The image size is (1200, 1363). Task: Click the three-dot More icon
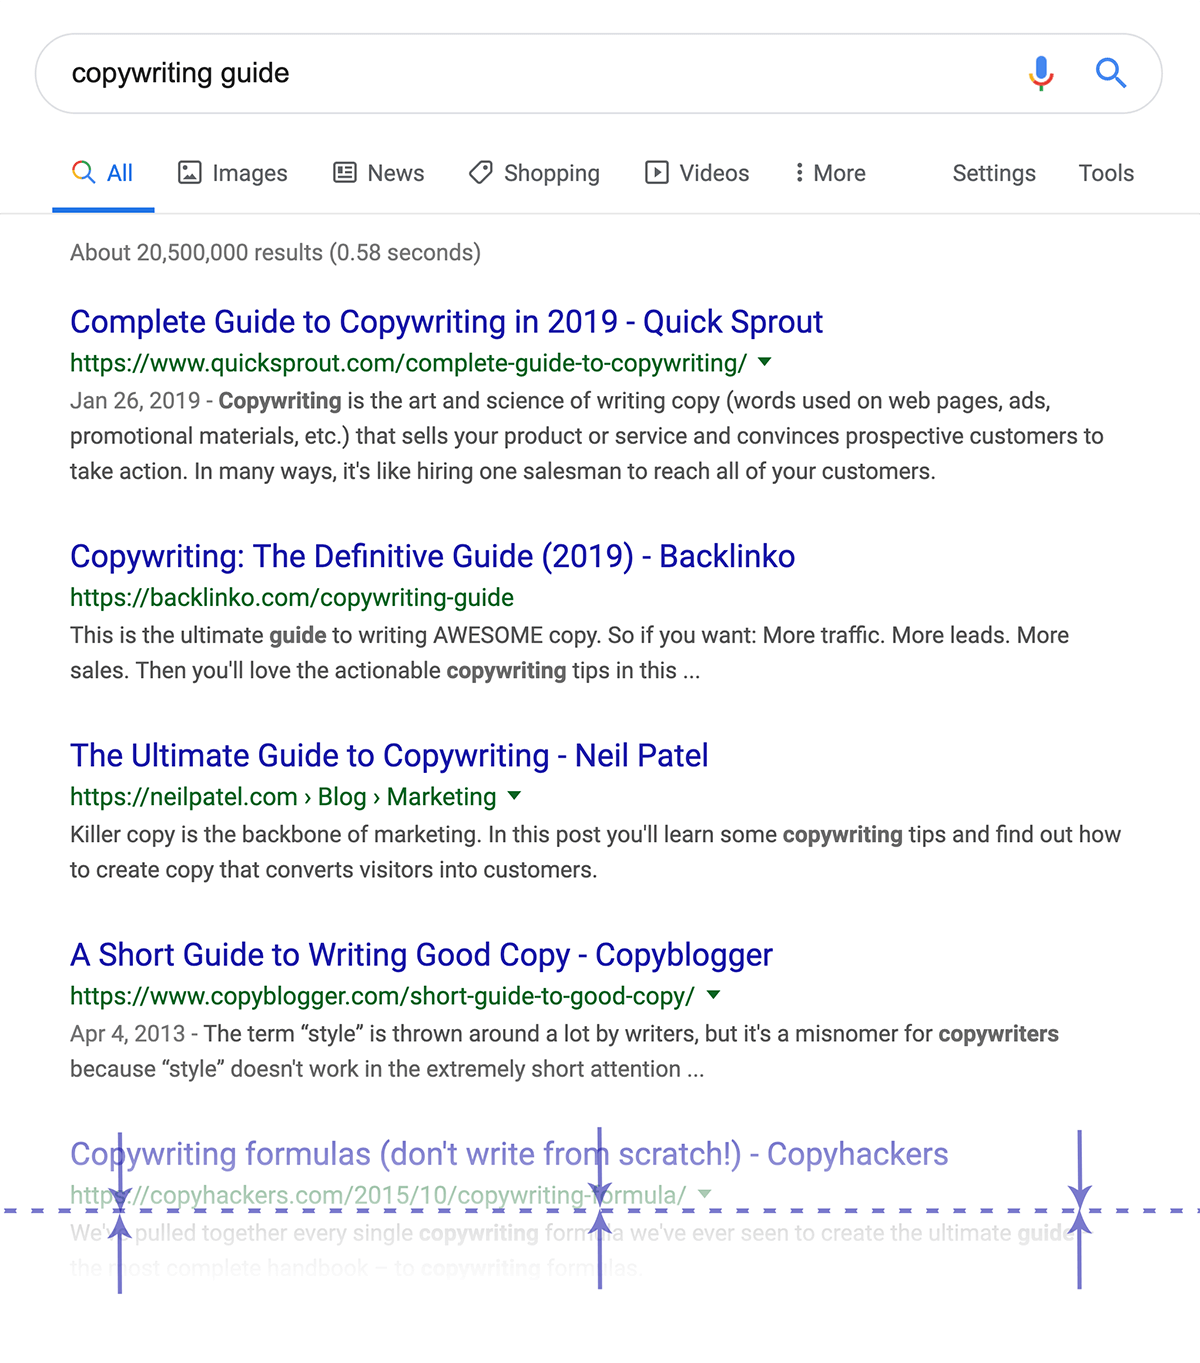coord(799,173)
